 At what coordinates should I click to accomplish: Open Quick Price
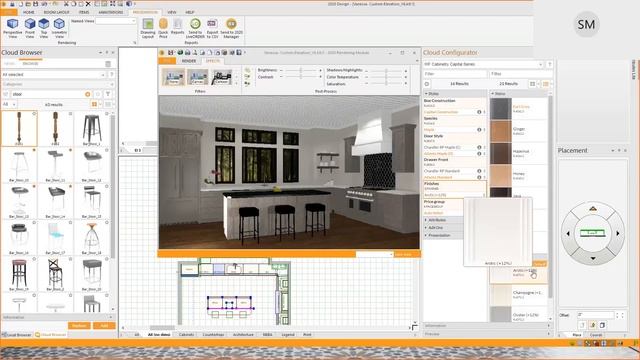coord(163,28)
